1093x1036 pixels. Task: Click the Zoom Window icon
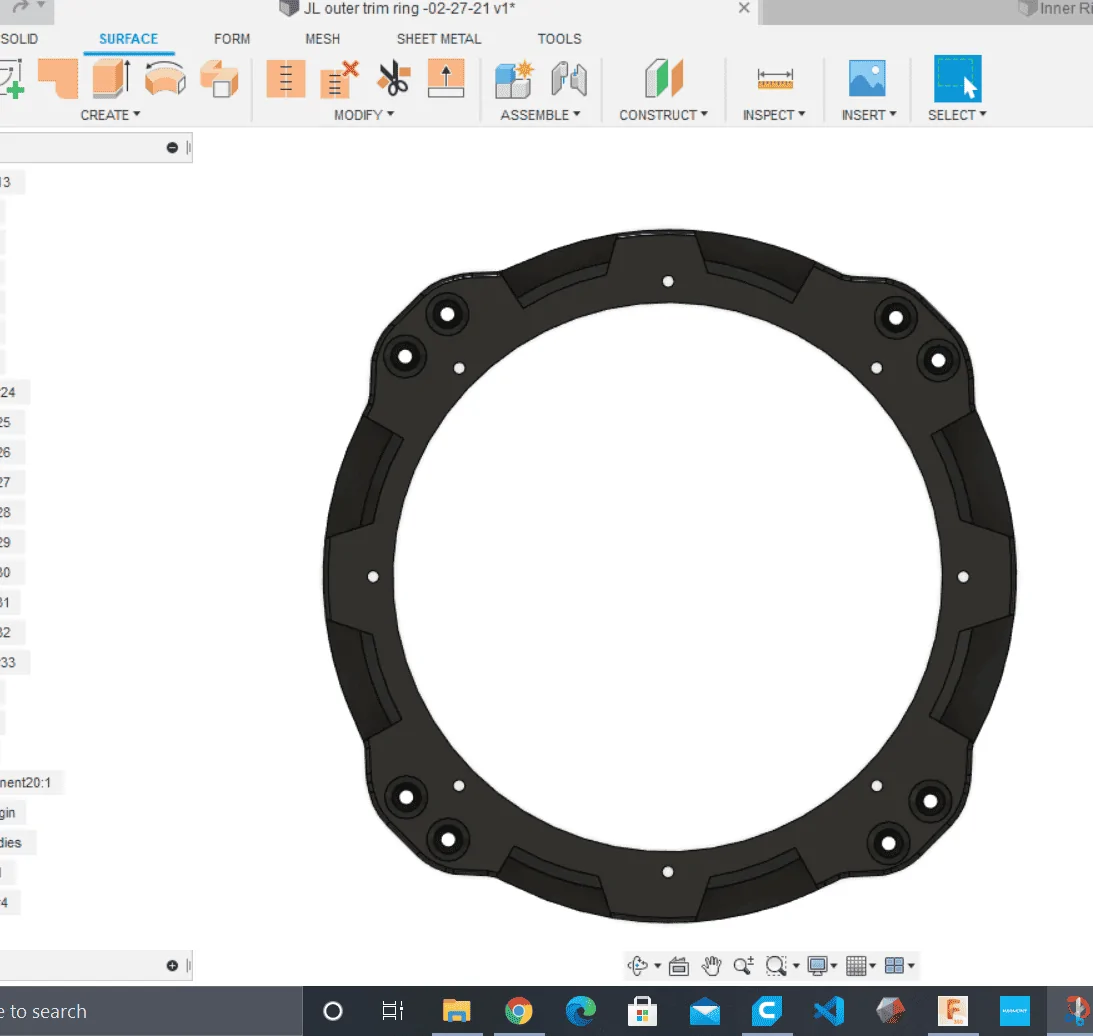(775, 966)
